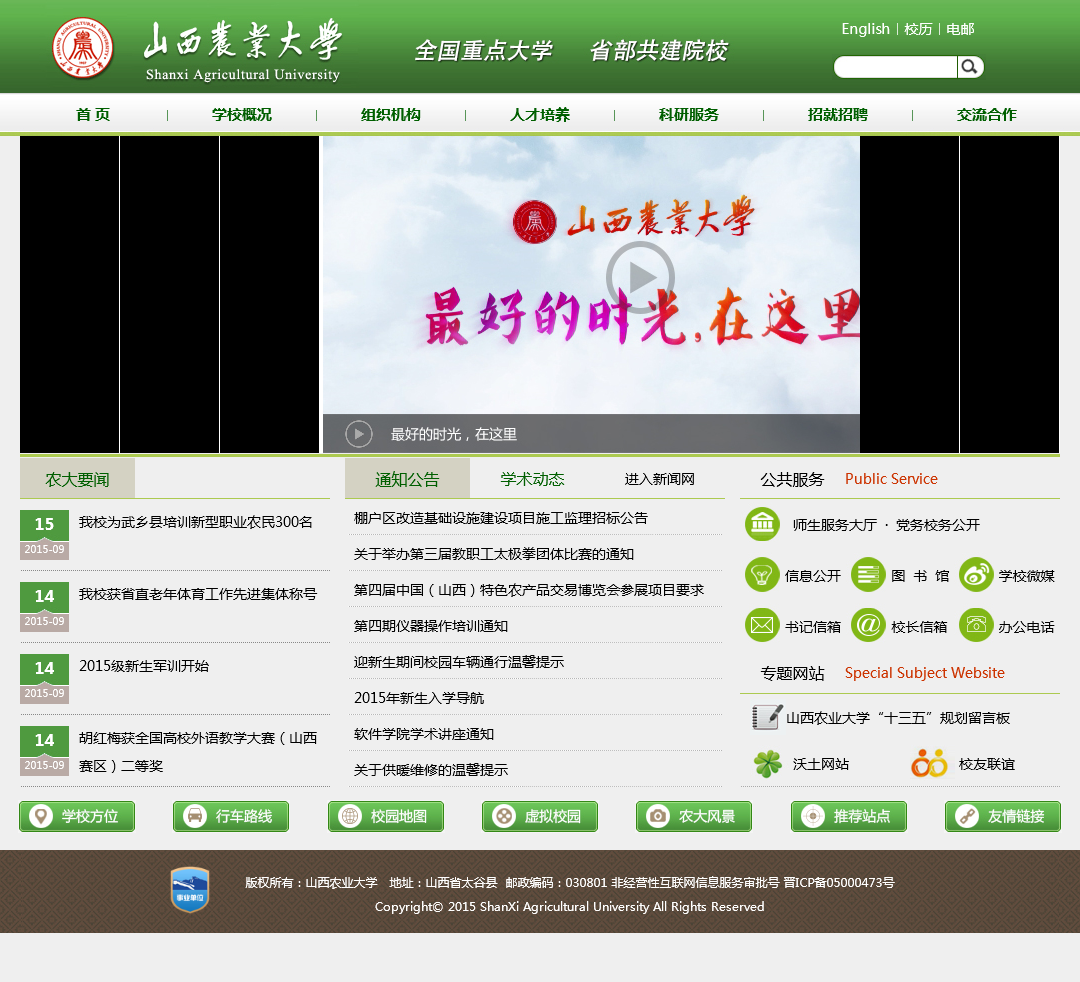Open notice 2015年新生入学导航
Screen dimensions: 1080x982
tap(419, 698)
